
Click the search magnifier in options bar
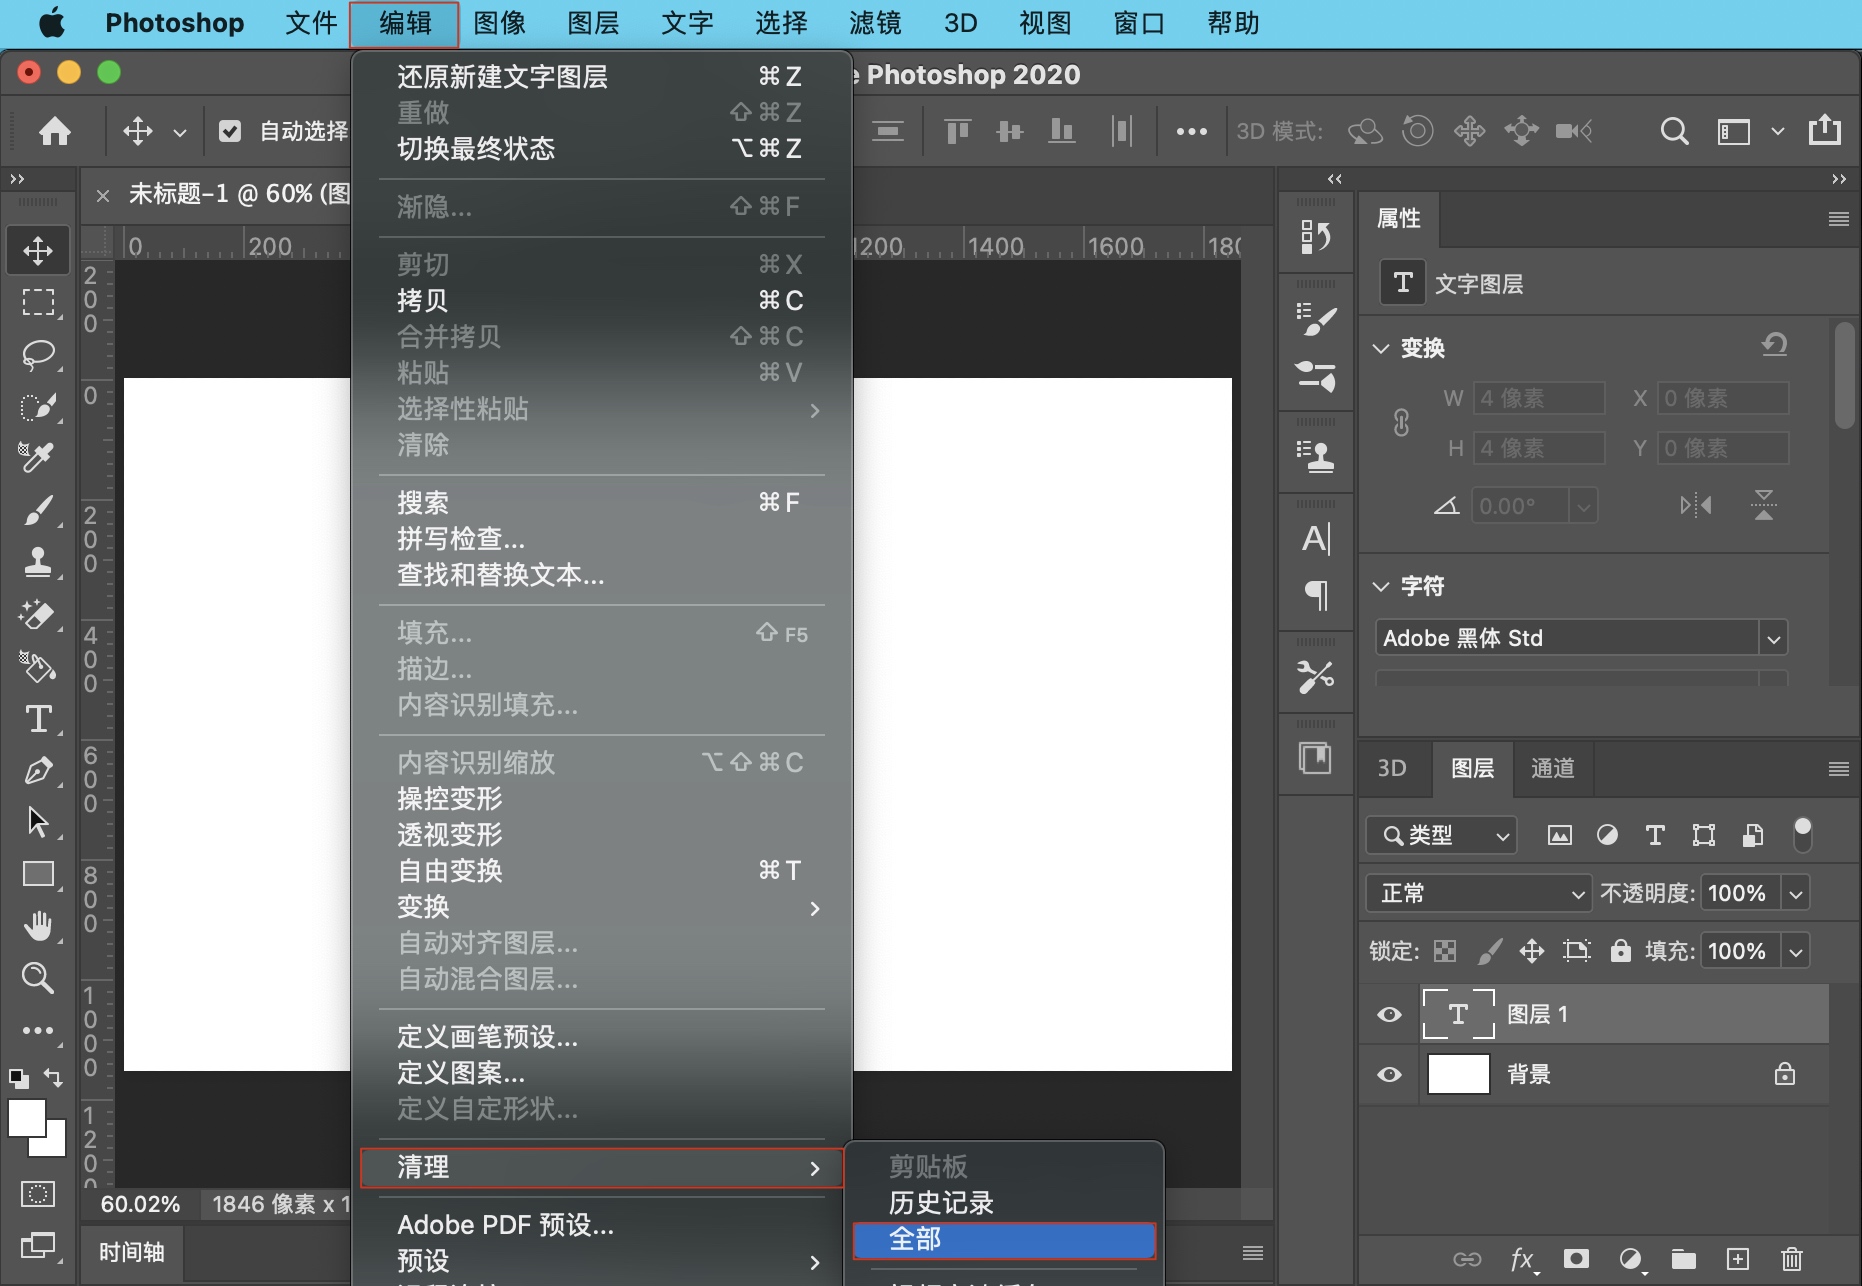click(1674, 131)
